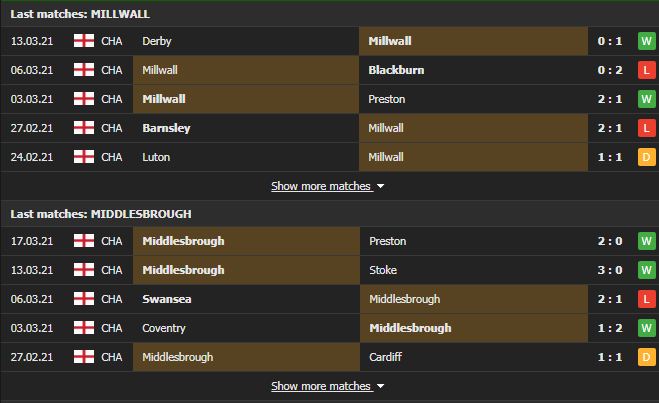
Task: Click England flag in the Barnsley match row
Action: pos(84,128)
